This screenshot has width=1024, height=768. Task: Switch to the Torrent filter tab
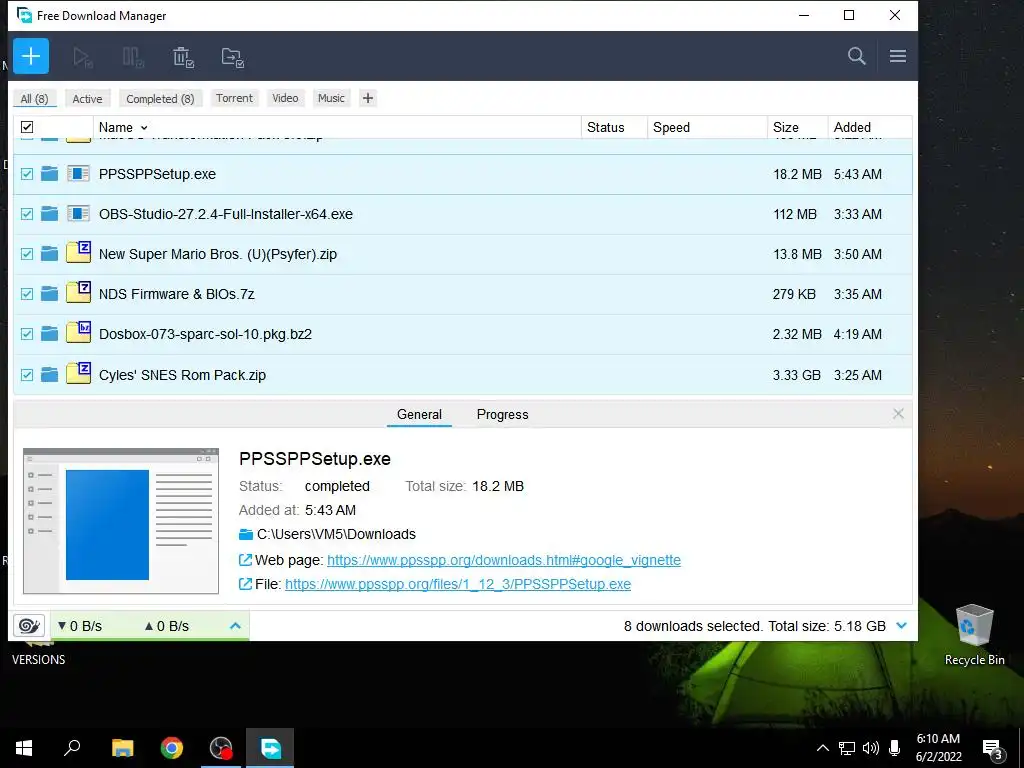pos(234,98)
